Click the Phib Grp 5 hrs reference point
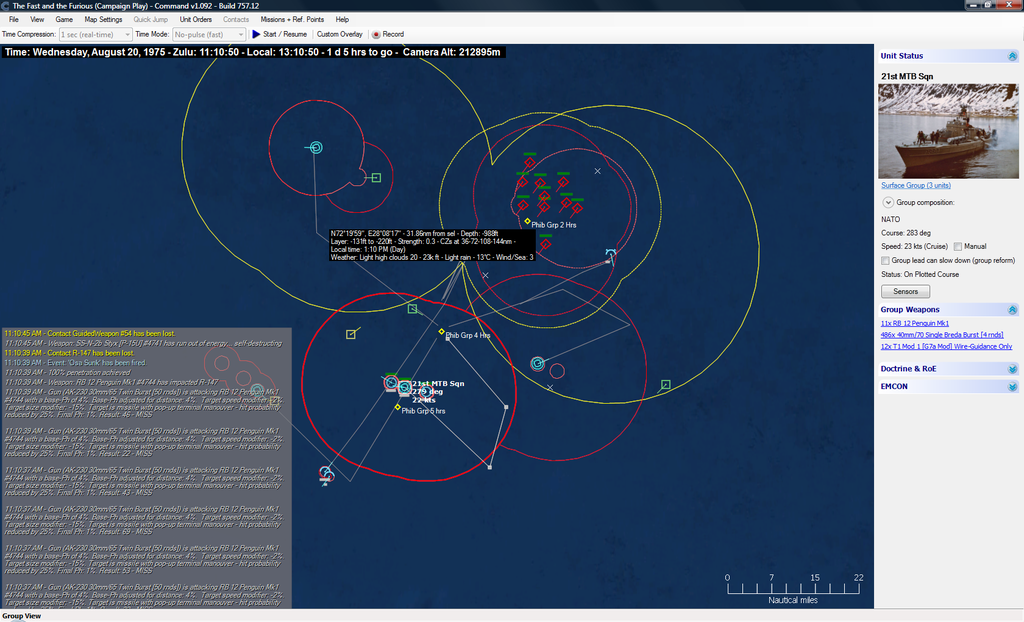Screen dimensions: 1024x622 pyautogui.click(x=398, y=407)
